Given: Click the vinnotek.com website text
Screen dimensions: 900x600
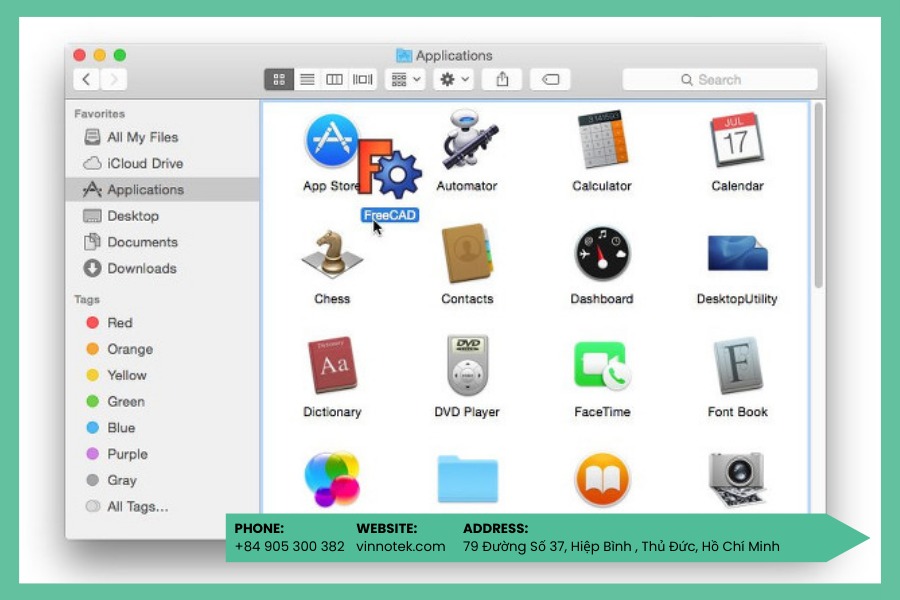Looking at the screenshot, I should (x=401, y=546).
